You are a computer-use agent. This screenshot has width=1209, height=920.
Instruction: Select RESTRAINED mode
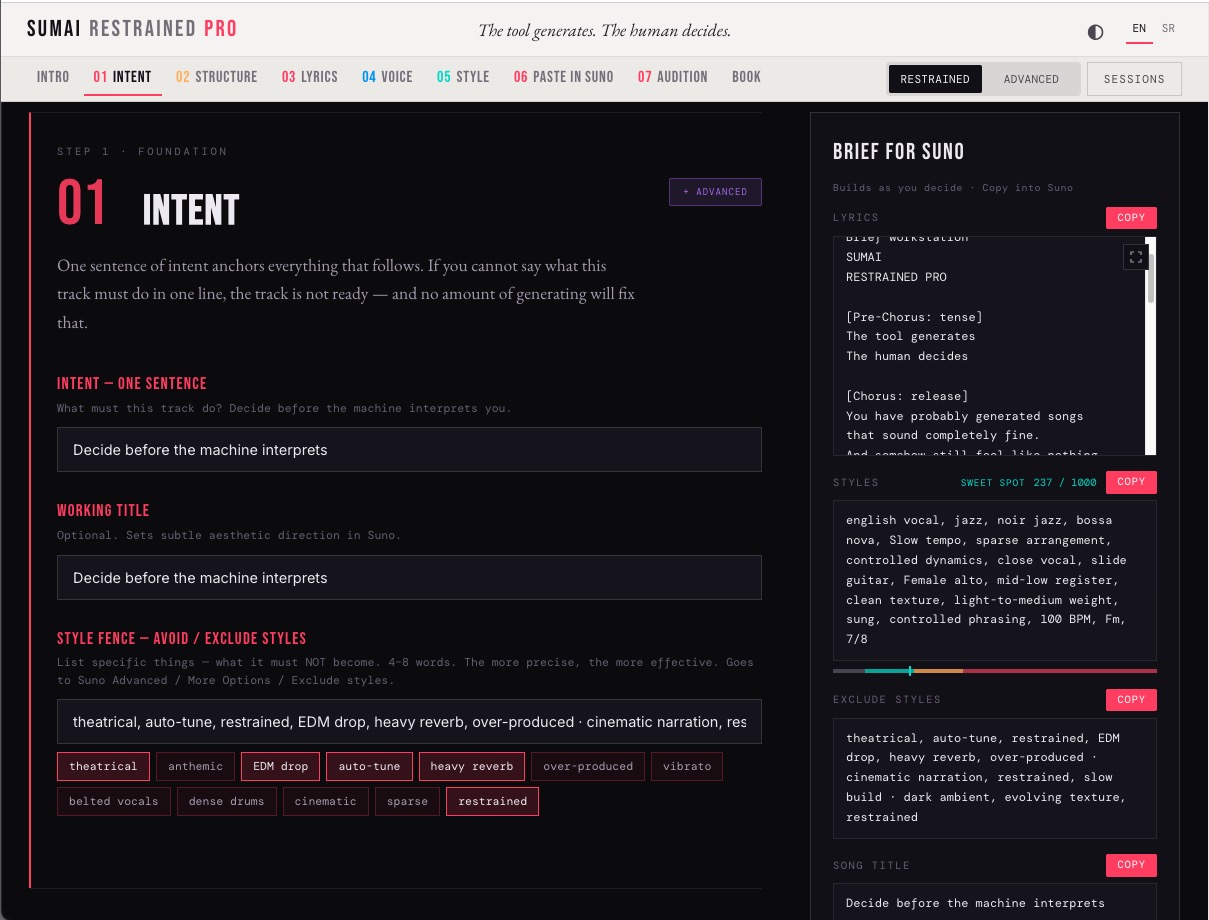click(935, 79)
